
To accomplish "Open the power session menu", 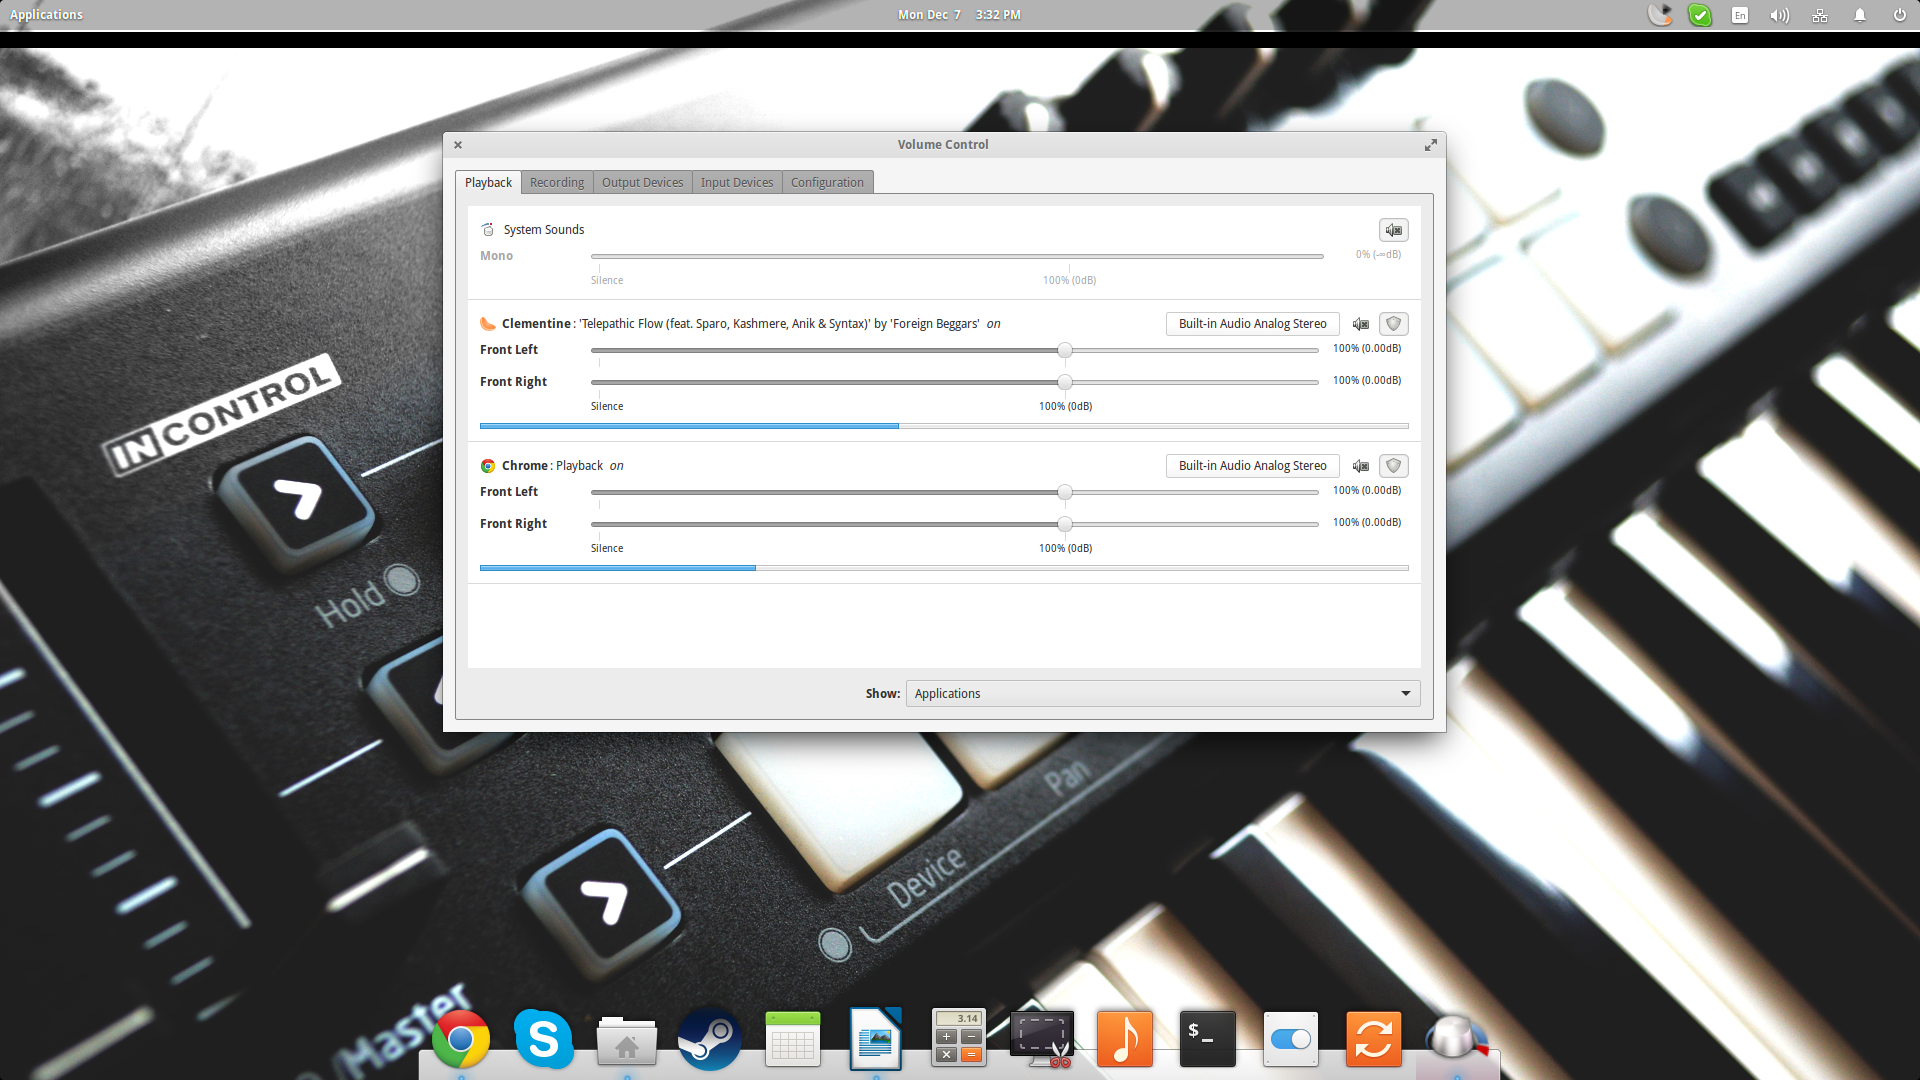I will [1899, 15].
